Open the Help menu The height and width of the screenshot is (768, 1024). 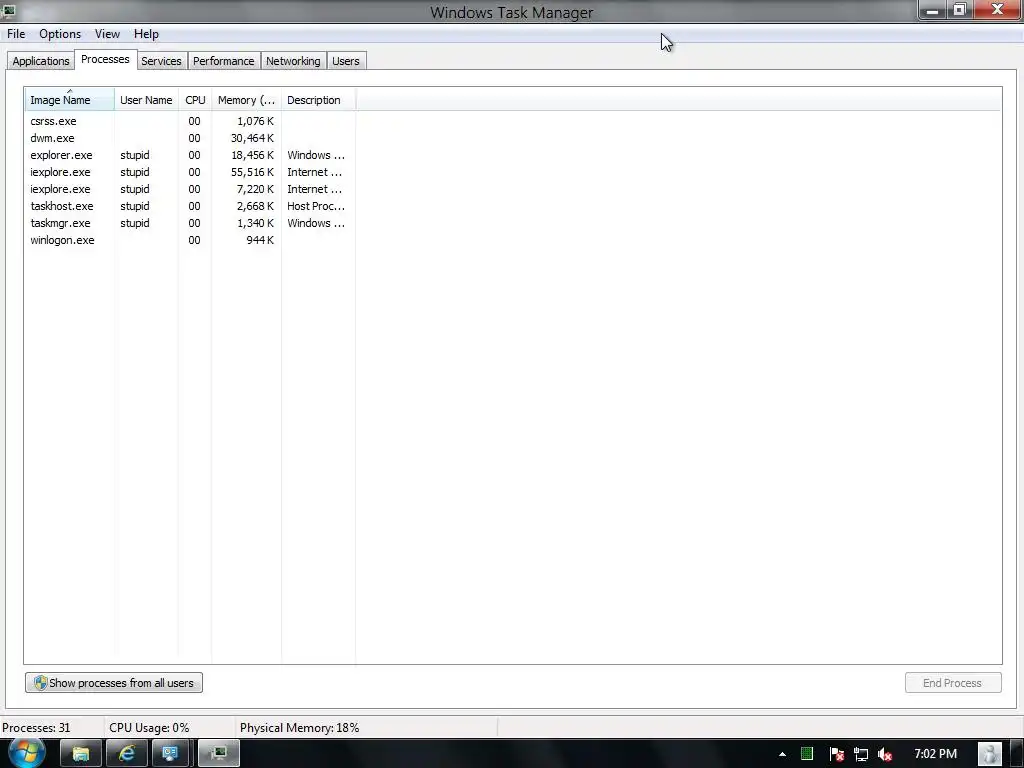click(146, 34)
